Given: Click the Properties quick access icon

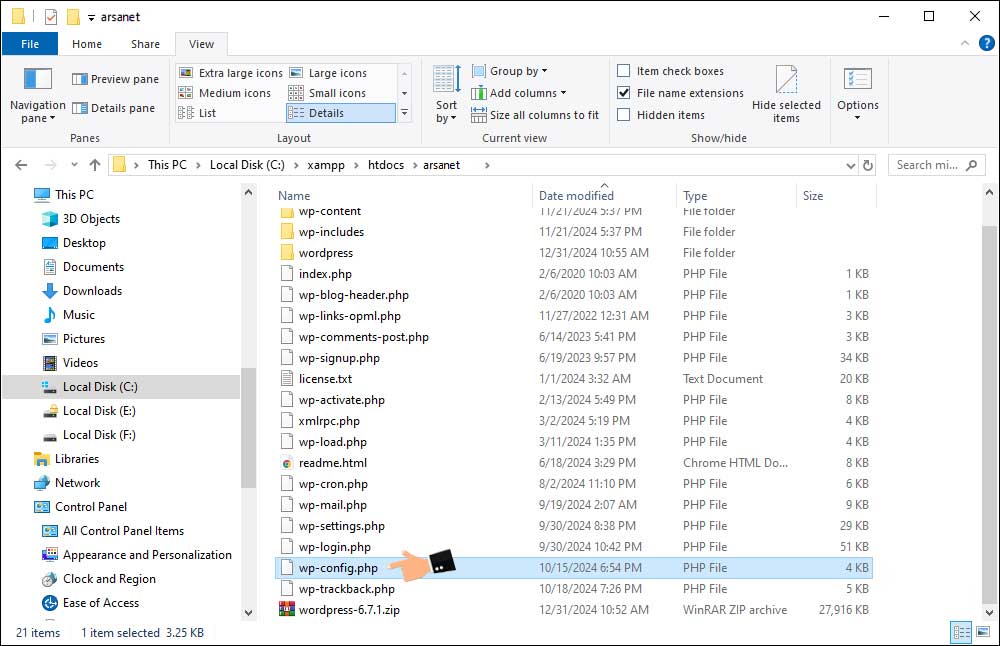Looking at the screenshot, I should pos(51,17).
